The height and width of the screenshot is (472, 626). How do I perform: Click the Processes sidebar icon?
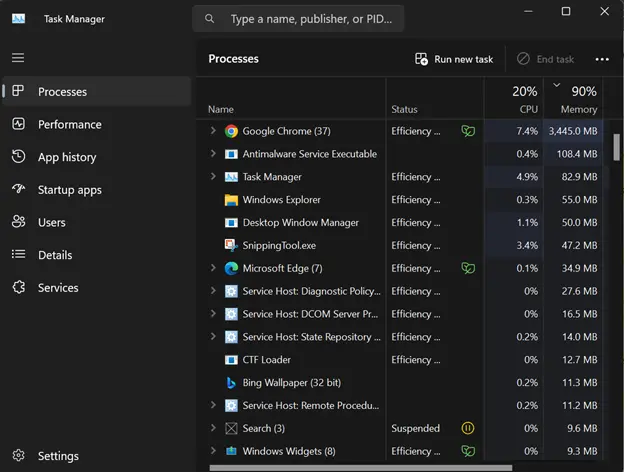(x=18, y=91)
